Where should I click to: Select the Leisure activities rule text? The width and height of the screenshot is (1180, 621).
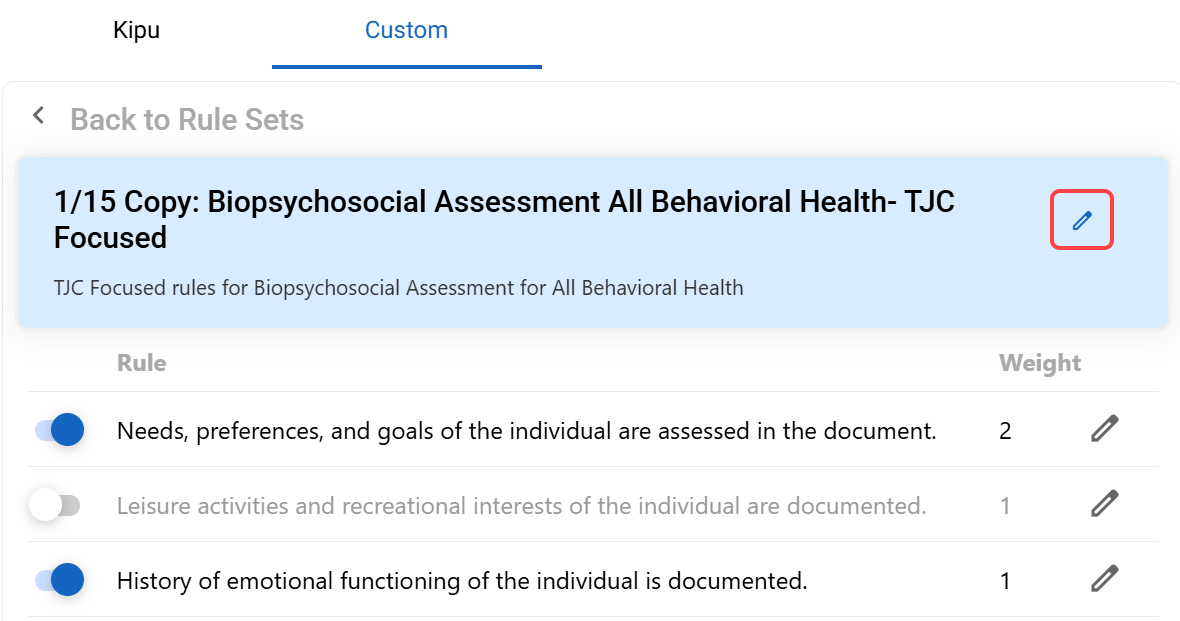[x=521, y=506]
